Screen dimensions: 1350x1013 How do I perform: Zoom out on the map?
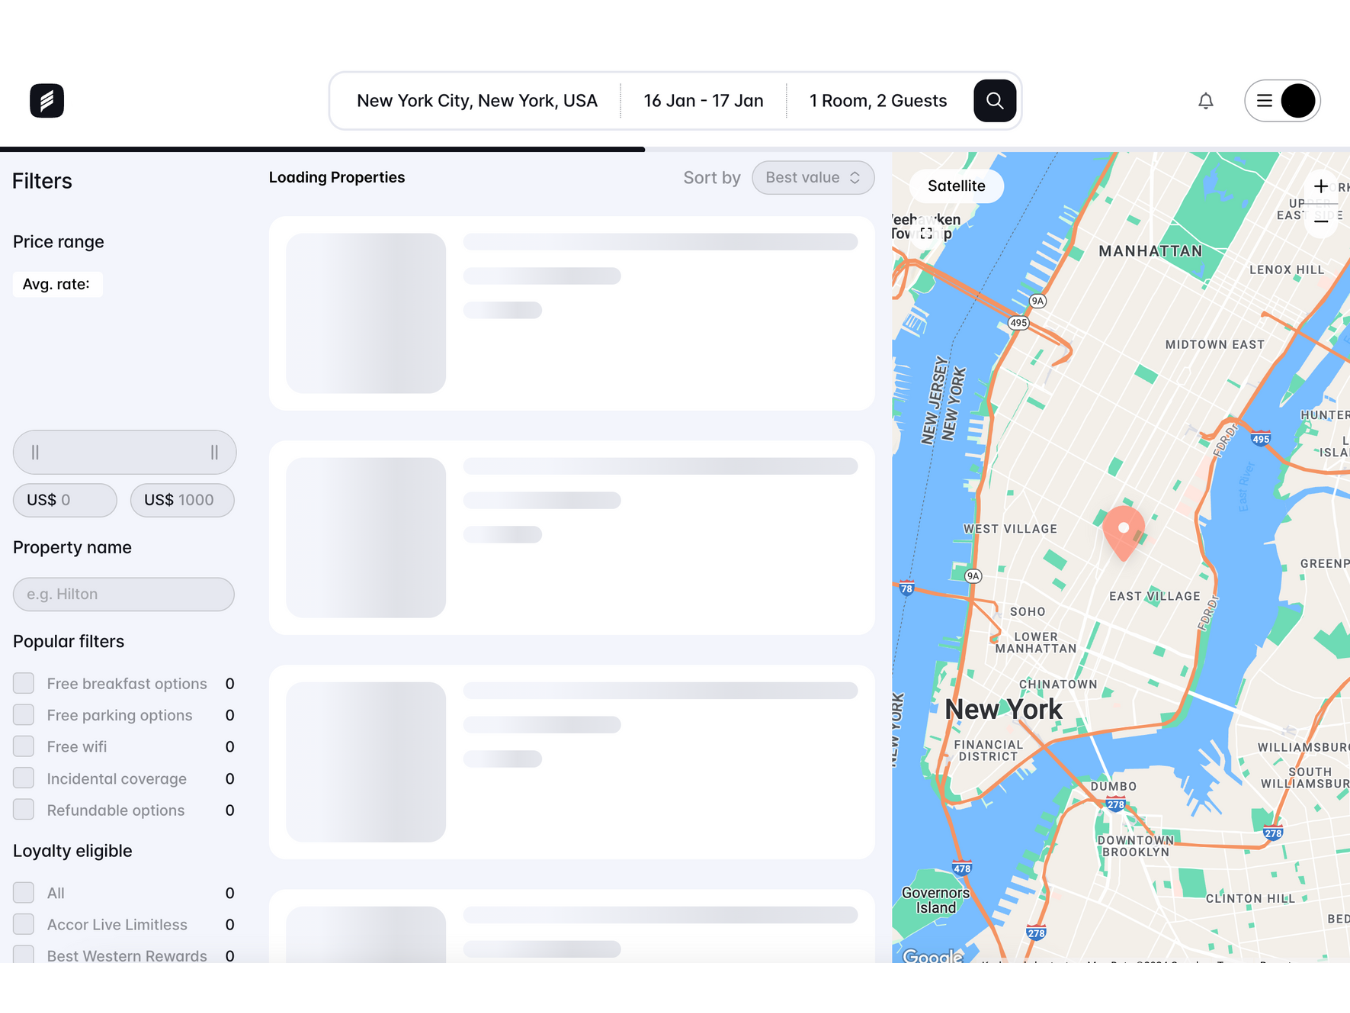coord(1320,221)
